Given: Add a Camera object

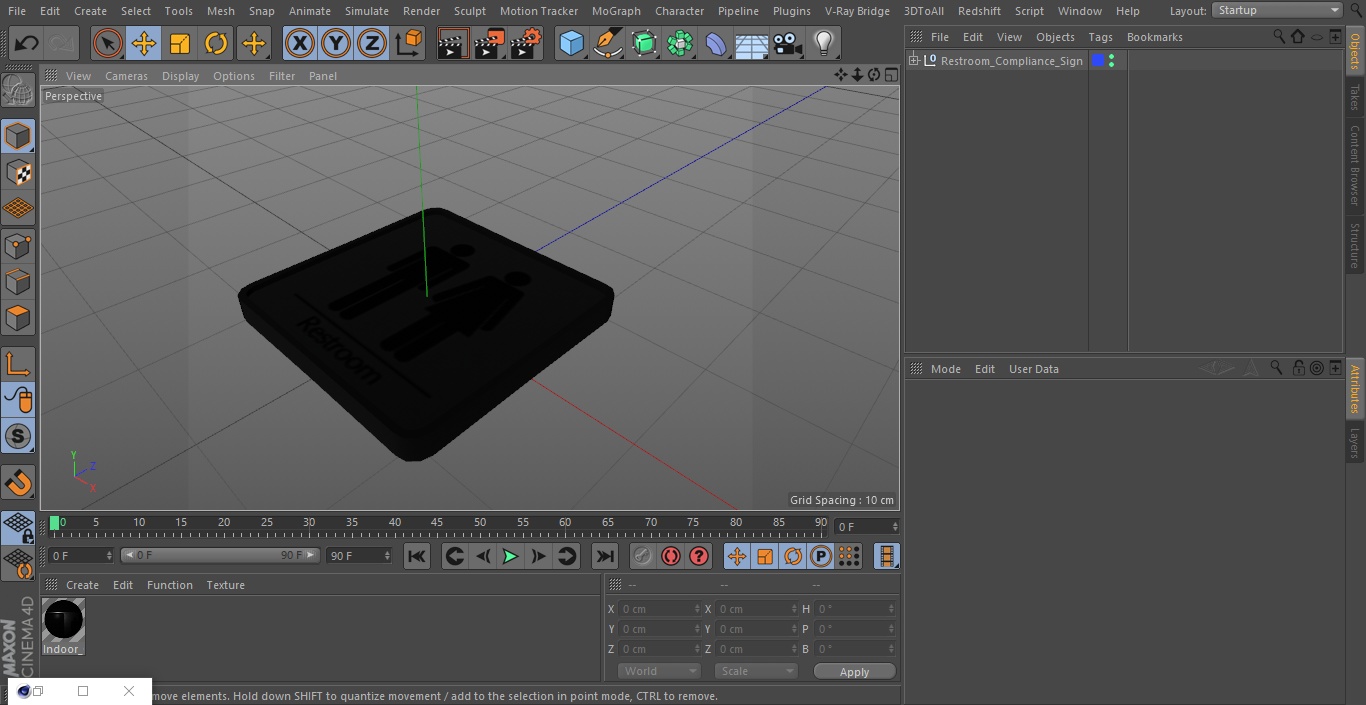Looking at the screenshot, I should (x=788, y=43).
